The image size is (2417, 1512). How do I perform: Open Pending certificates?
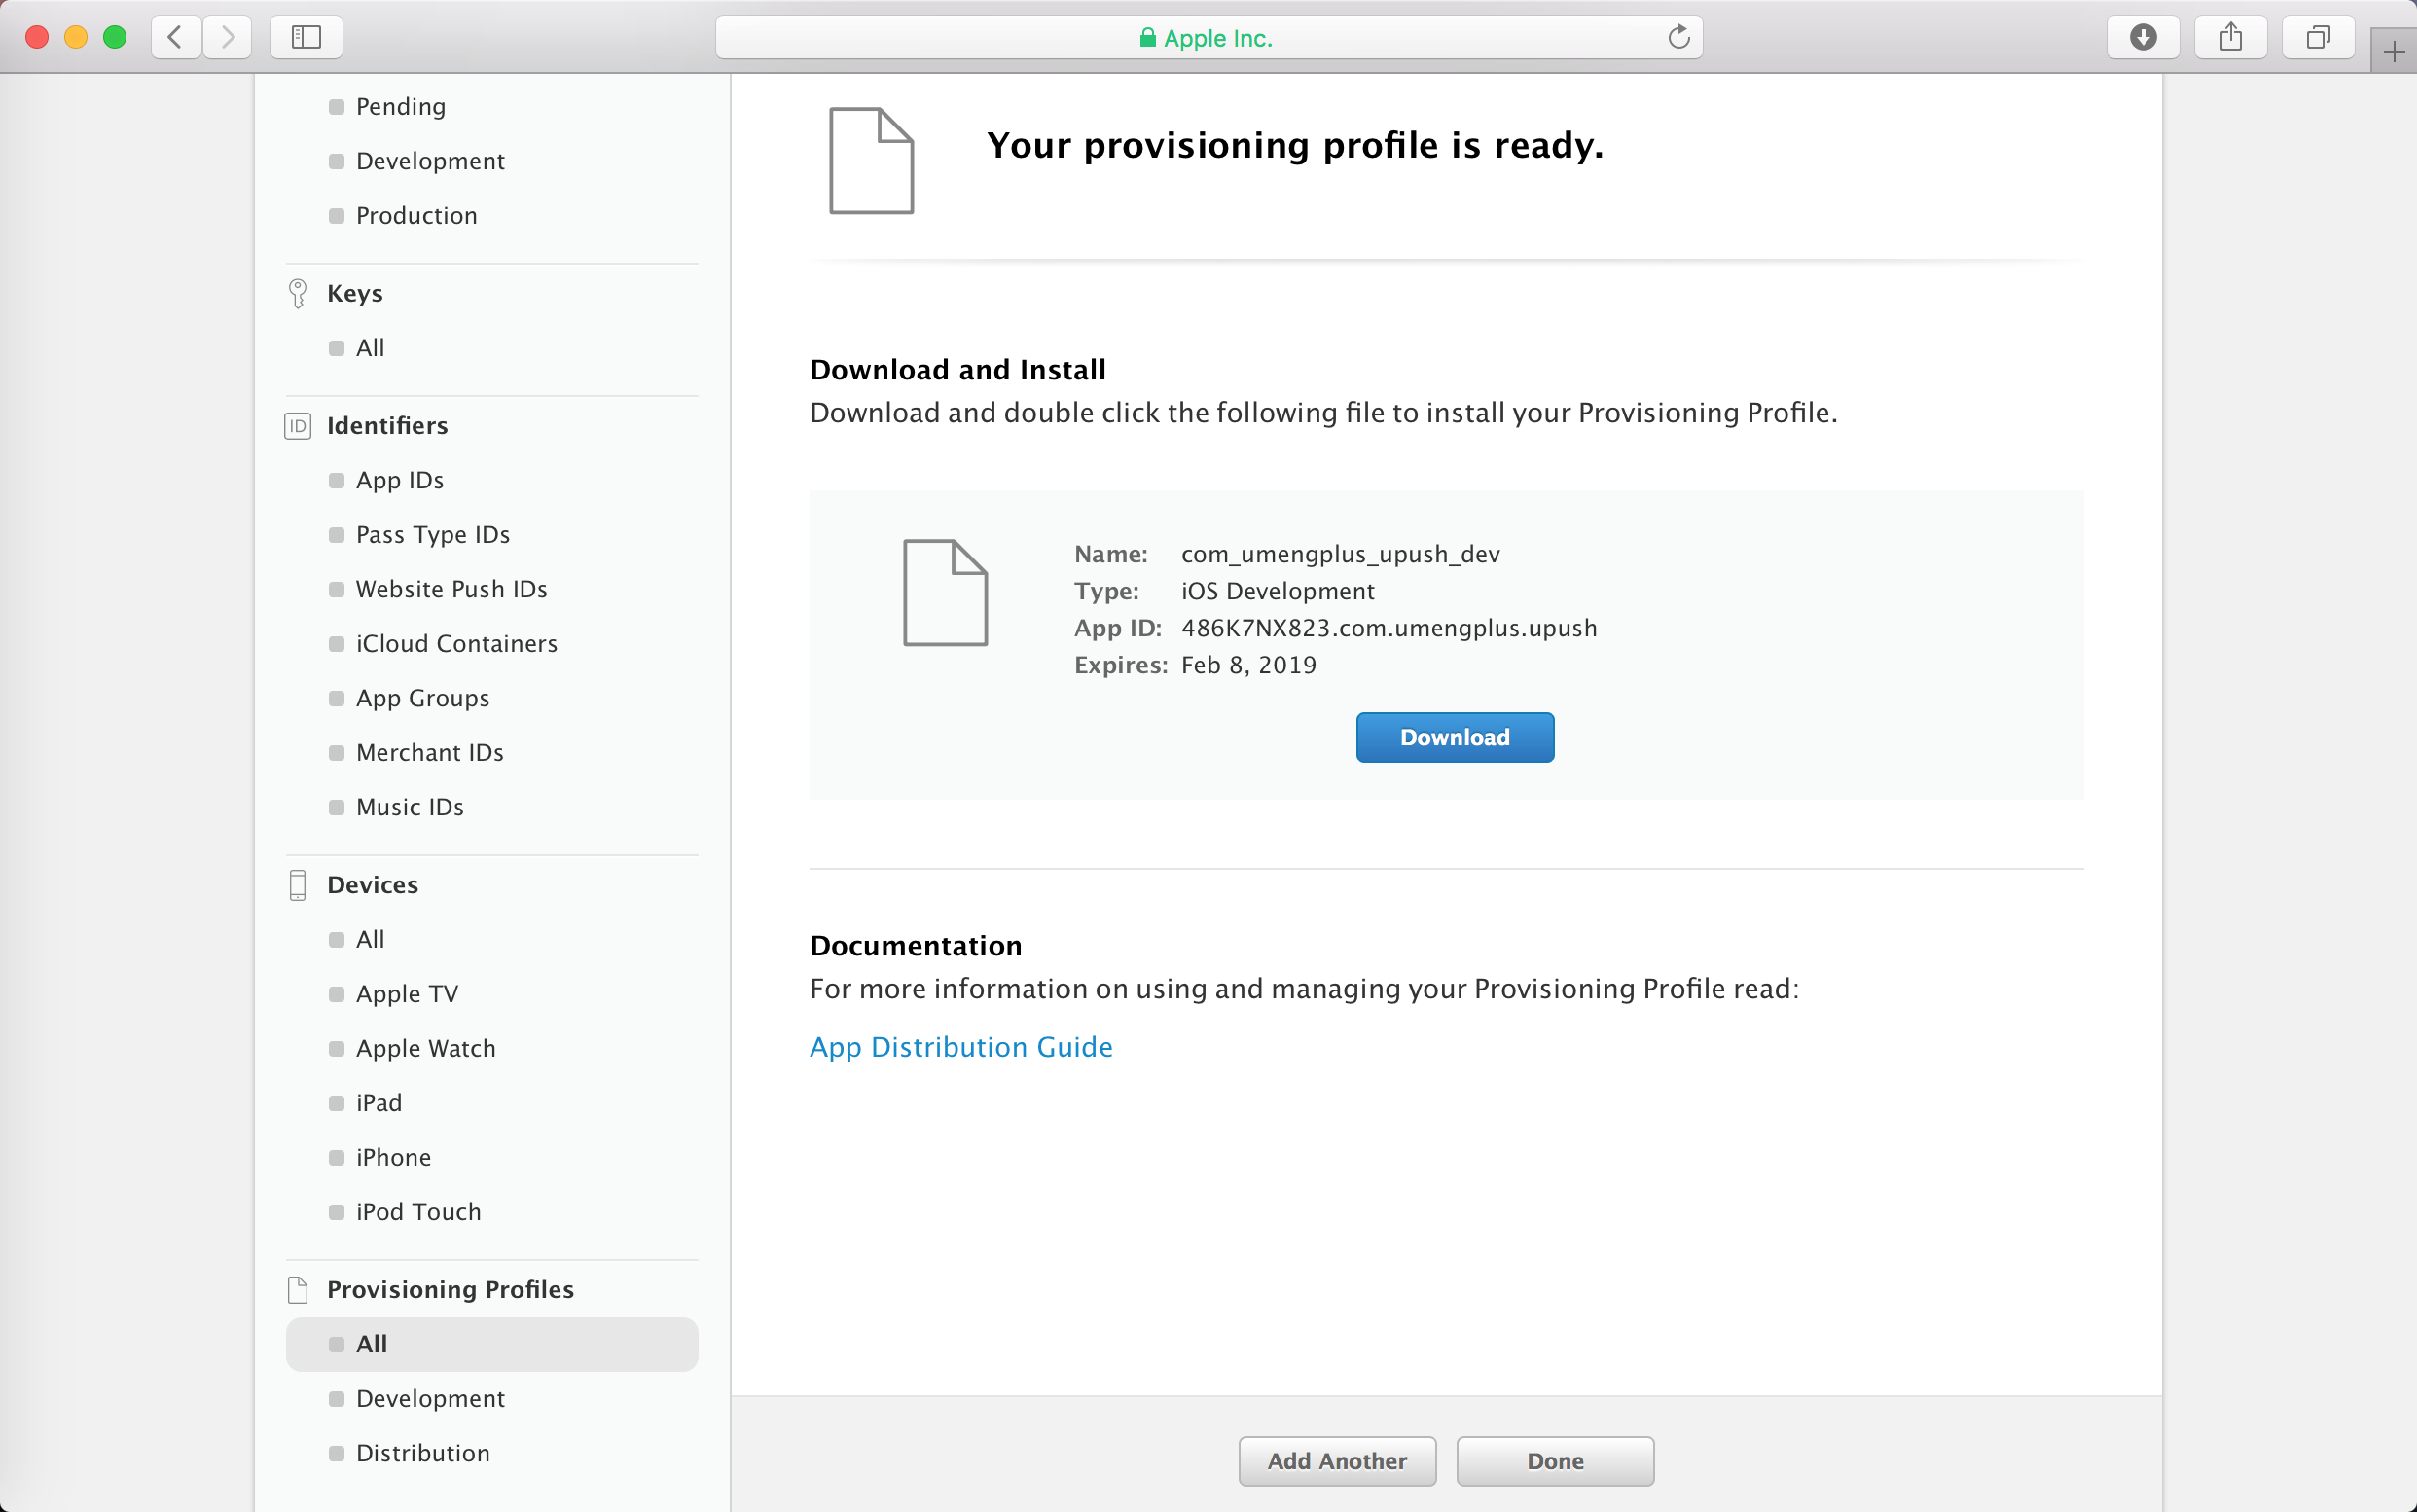[x=400, y=107]
